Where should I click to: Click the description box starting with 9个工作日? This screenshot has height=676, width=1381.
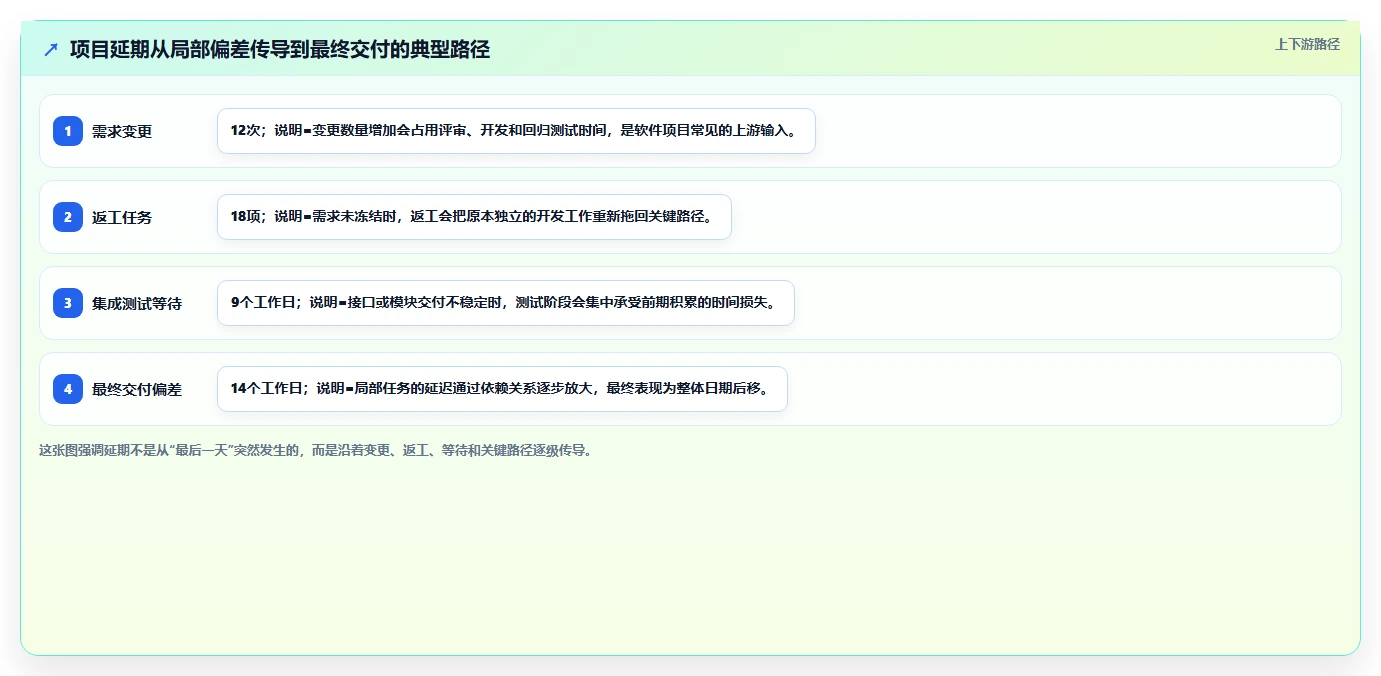[506, 303]
